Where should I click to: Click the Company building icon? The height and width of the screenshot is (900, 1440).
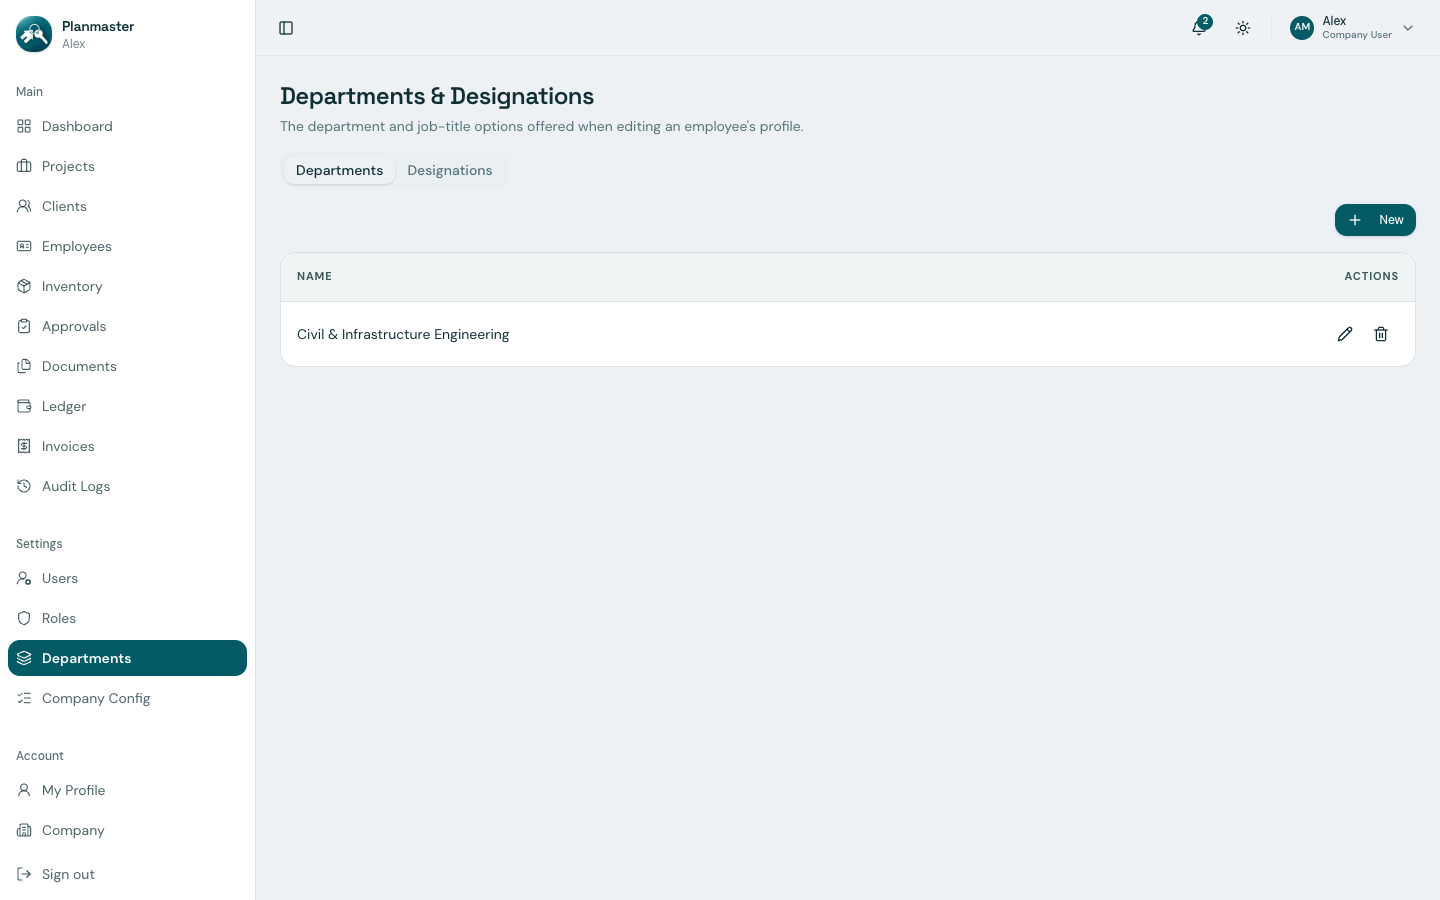click(x=24, y=830)
